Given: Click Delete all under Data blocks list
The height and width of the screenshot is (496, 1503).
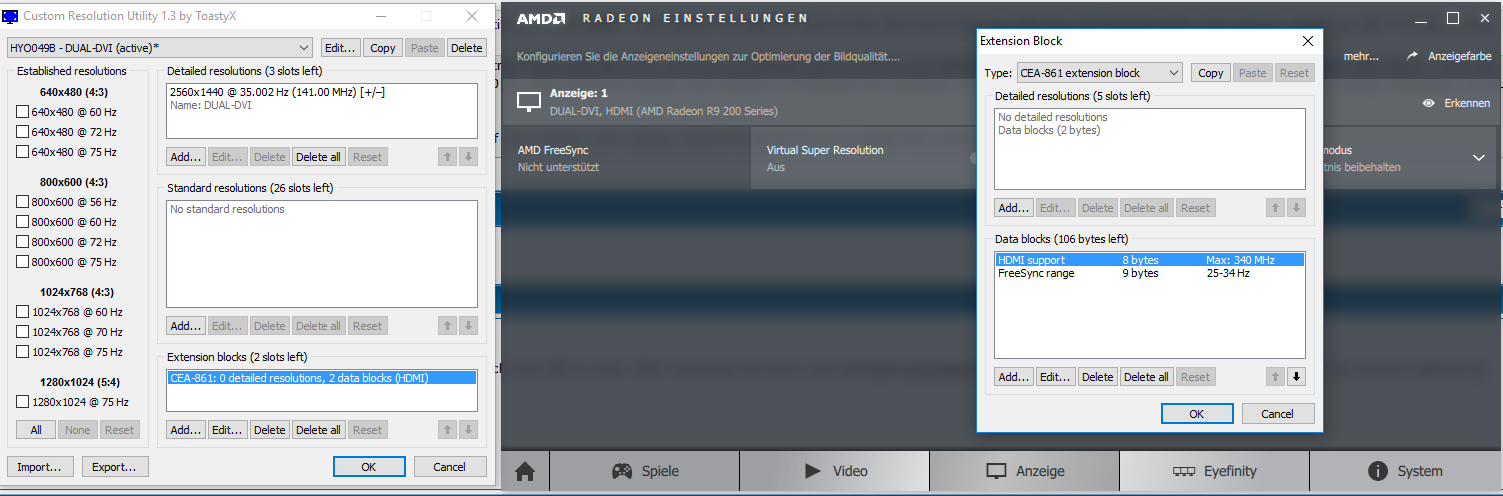Looking at the screenshot, I should point(1146,377).
